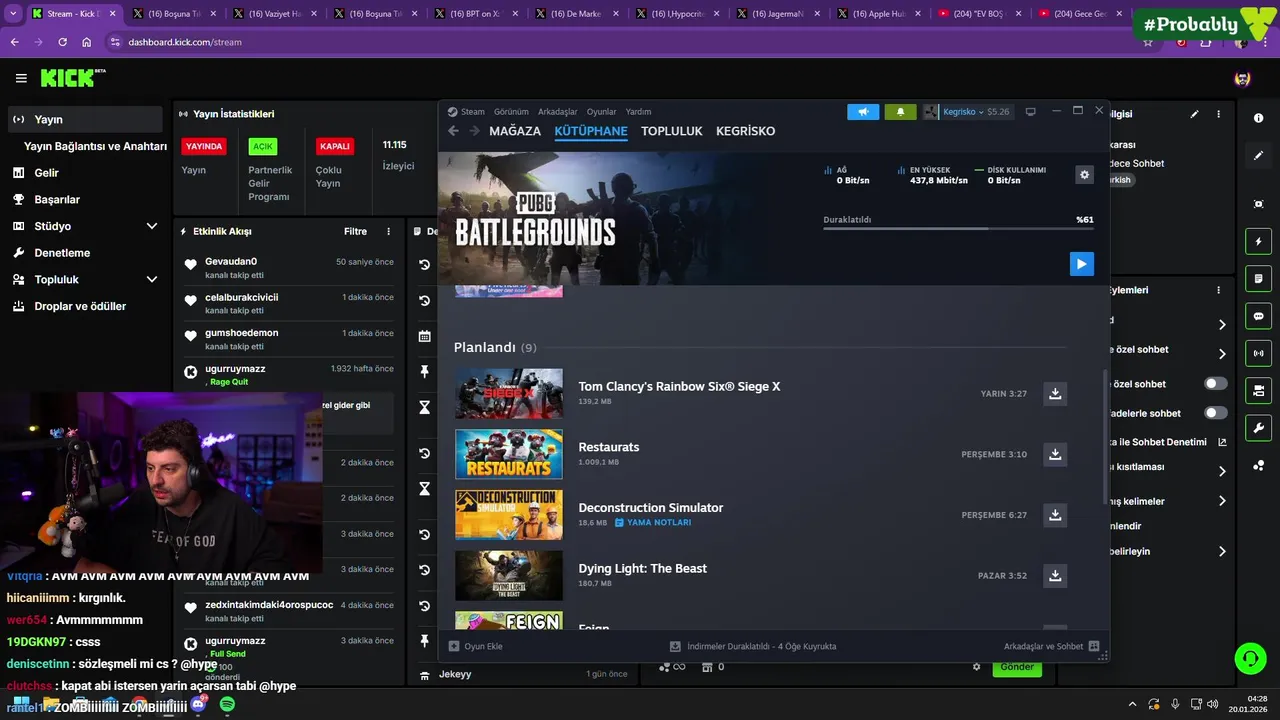Switch to MAĞAZA tab in Steam

(515, 131)
